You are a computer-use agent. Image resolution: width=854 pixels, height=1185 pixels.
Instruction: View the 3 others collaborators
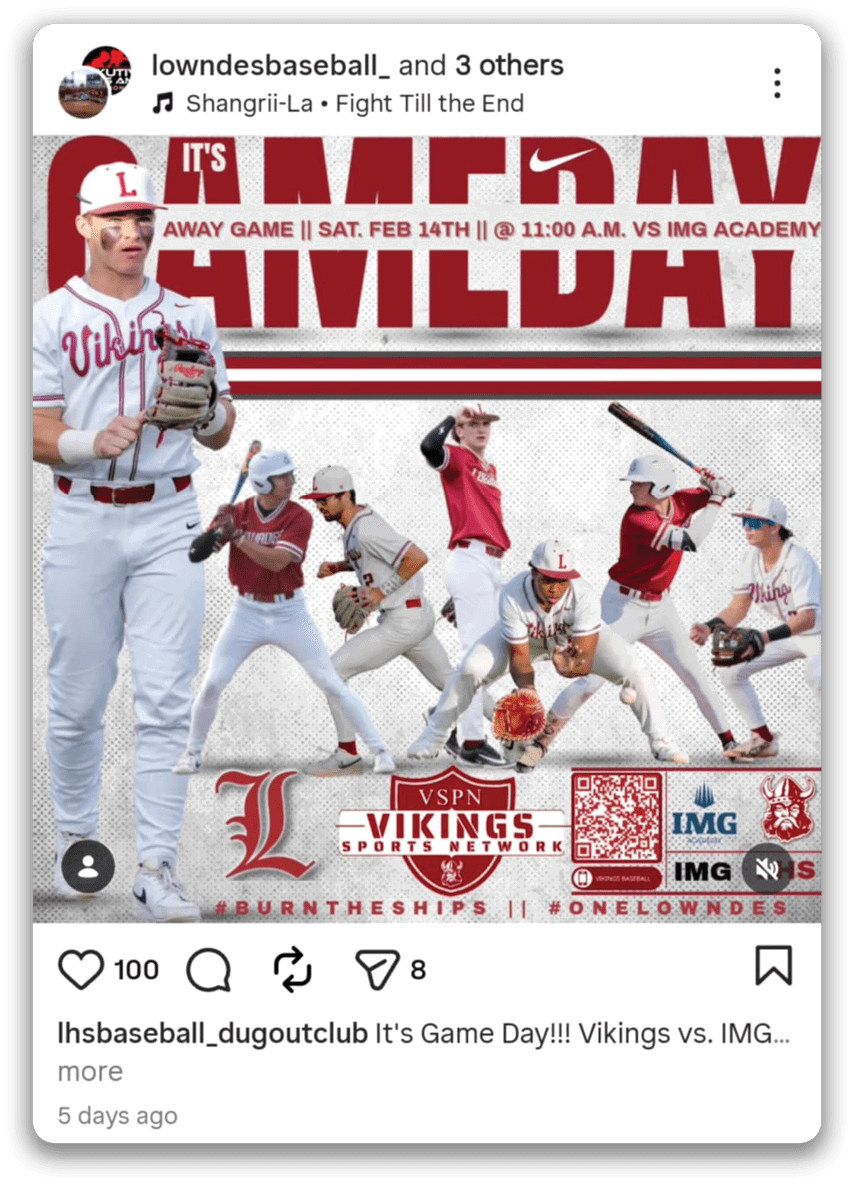[x=509, y=65]
